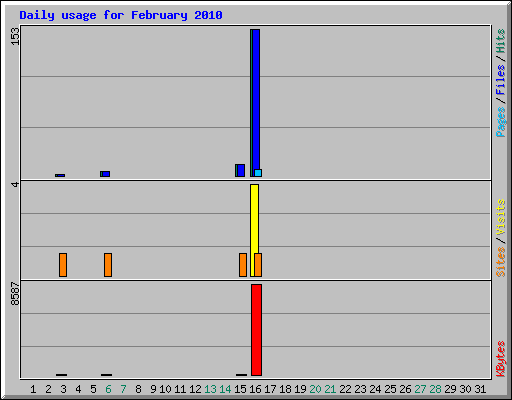Select the blue Files bar for day 15
This screenshot has height=400, width=512.
tap(241, 170)
